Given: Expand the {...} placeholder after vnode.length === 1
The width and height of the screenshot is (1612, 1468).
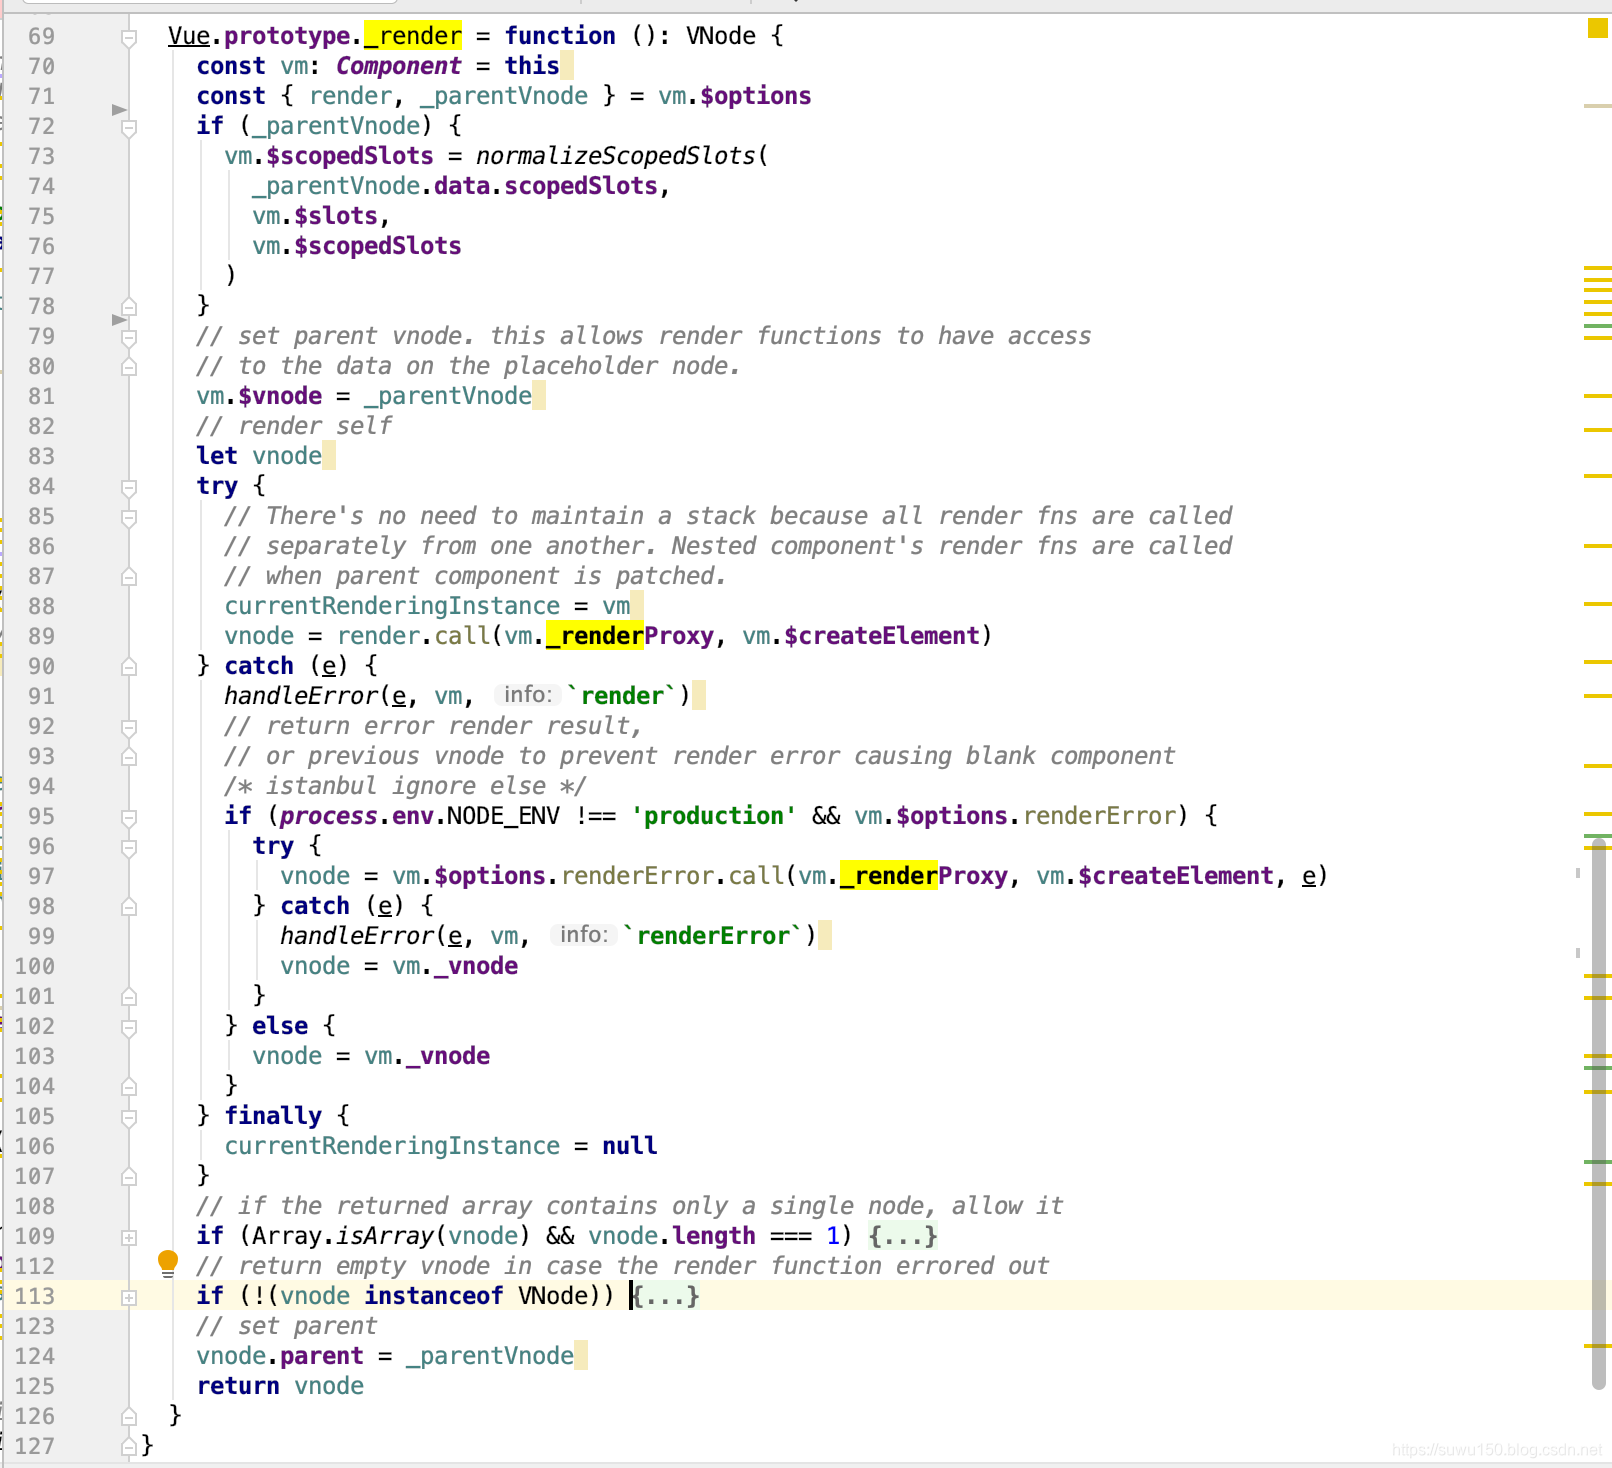Looking at the screenshot, I should point(903,1236).
